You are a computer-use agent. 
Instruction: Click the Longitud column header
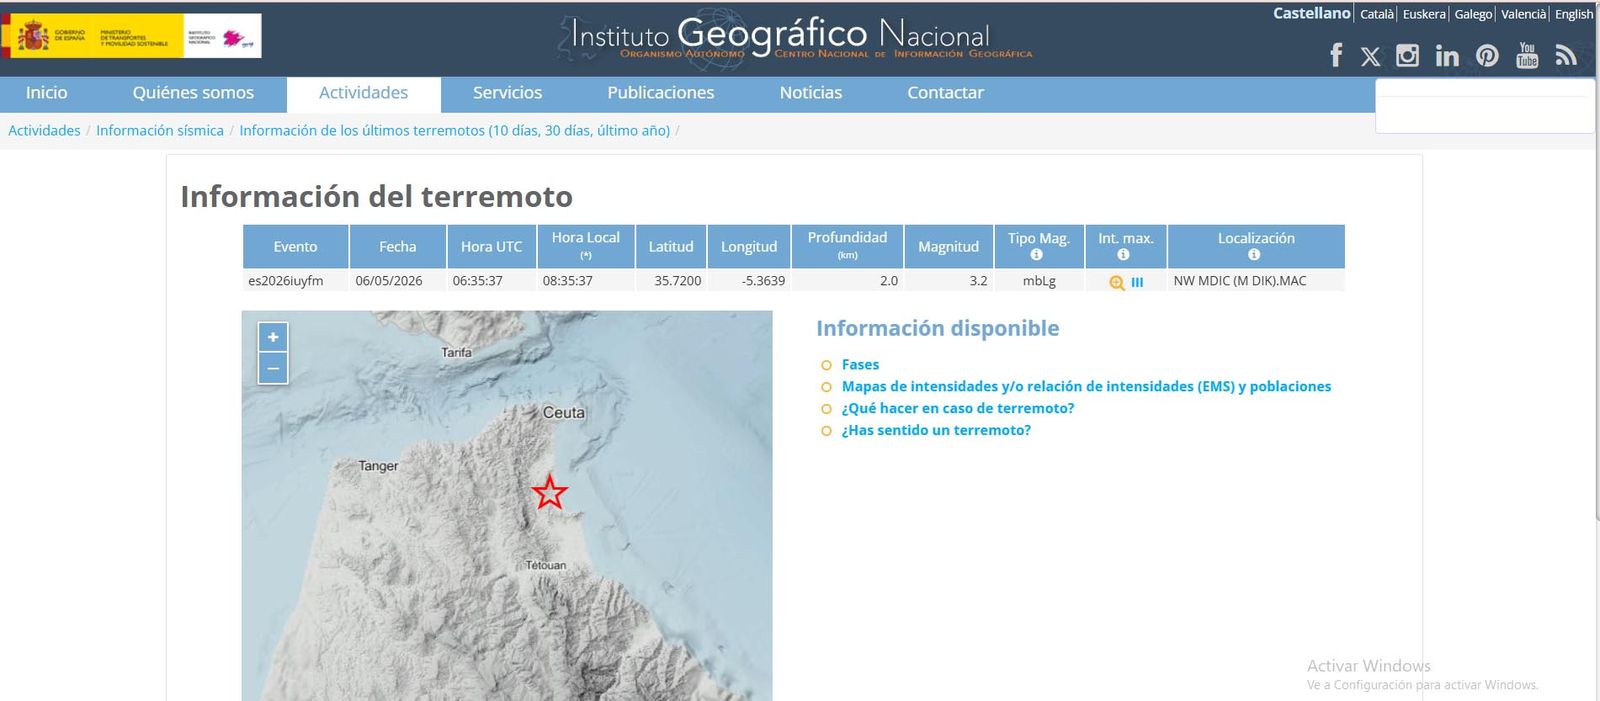click(749, 247)
